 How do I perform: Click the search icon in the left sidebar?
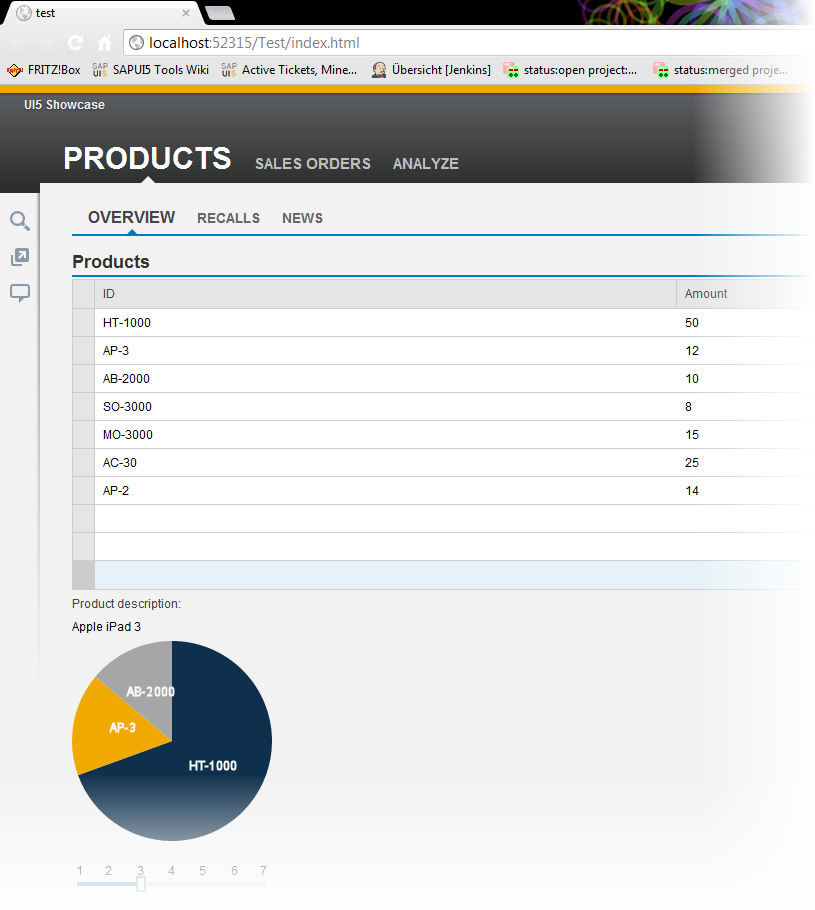point(20,221)
